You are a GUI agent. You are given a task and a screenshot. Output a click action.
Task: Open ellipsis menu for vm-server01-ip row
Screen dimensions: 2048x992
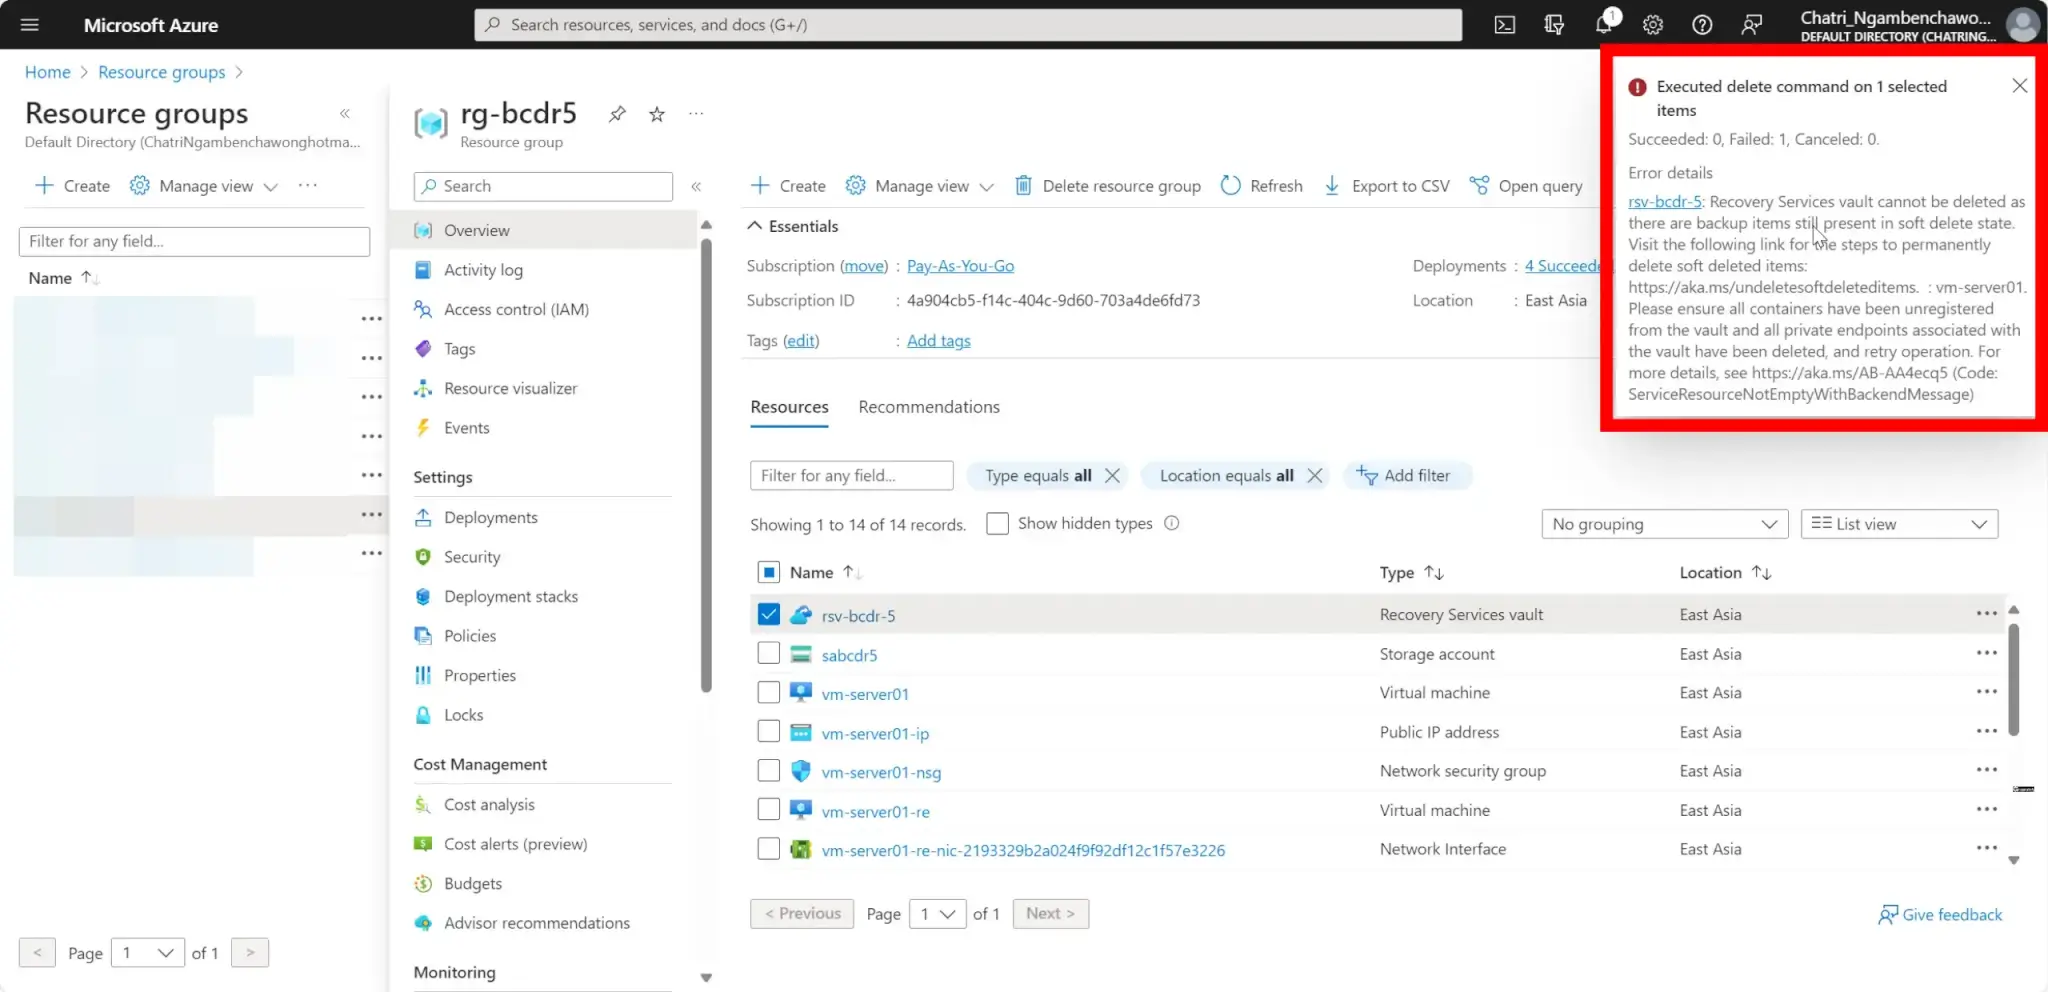click(x=1986, y=731)
